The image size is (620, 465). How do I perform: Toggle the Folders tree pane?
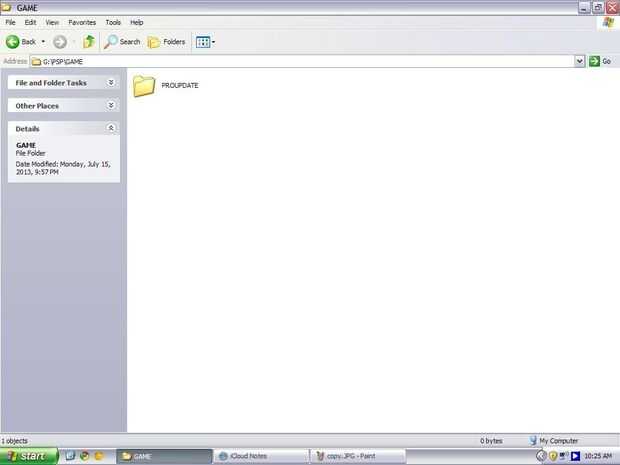click(x=166, y=42)
